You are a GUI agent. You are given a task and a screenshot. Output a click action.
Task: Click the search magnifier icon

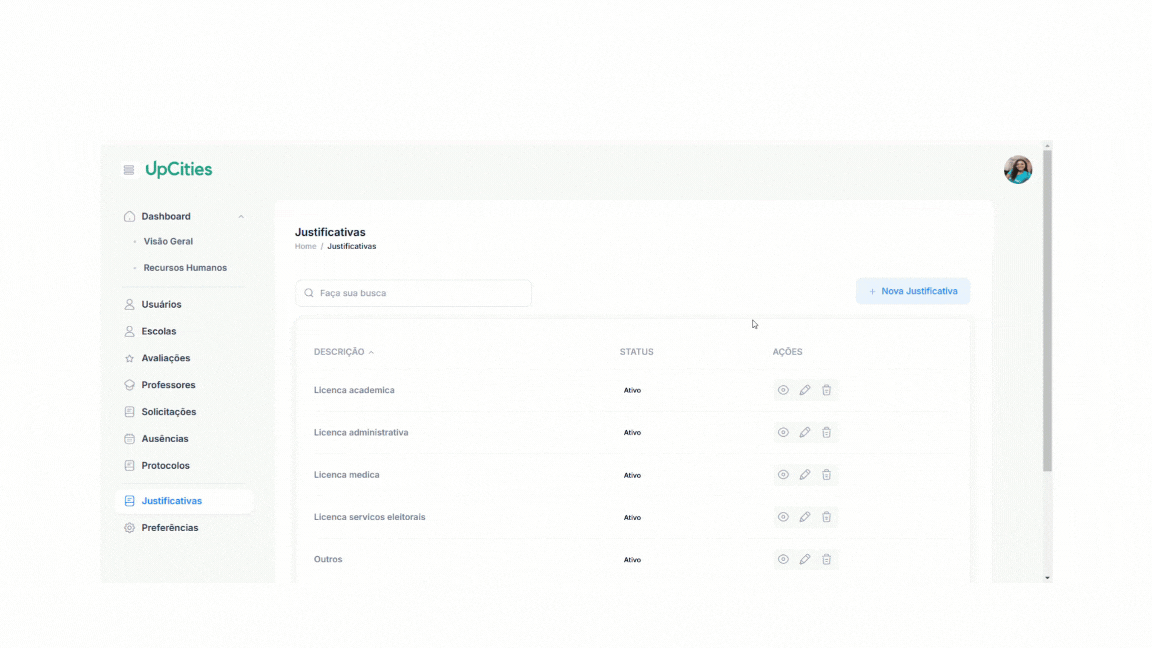[309, 292]
